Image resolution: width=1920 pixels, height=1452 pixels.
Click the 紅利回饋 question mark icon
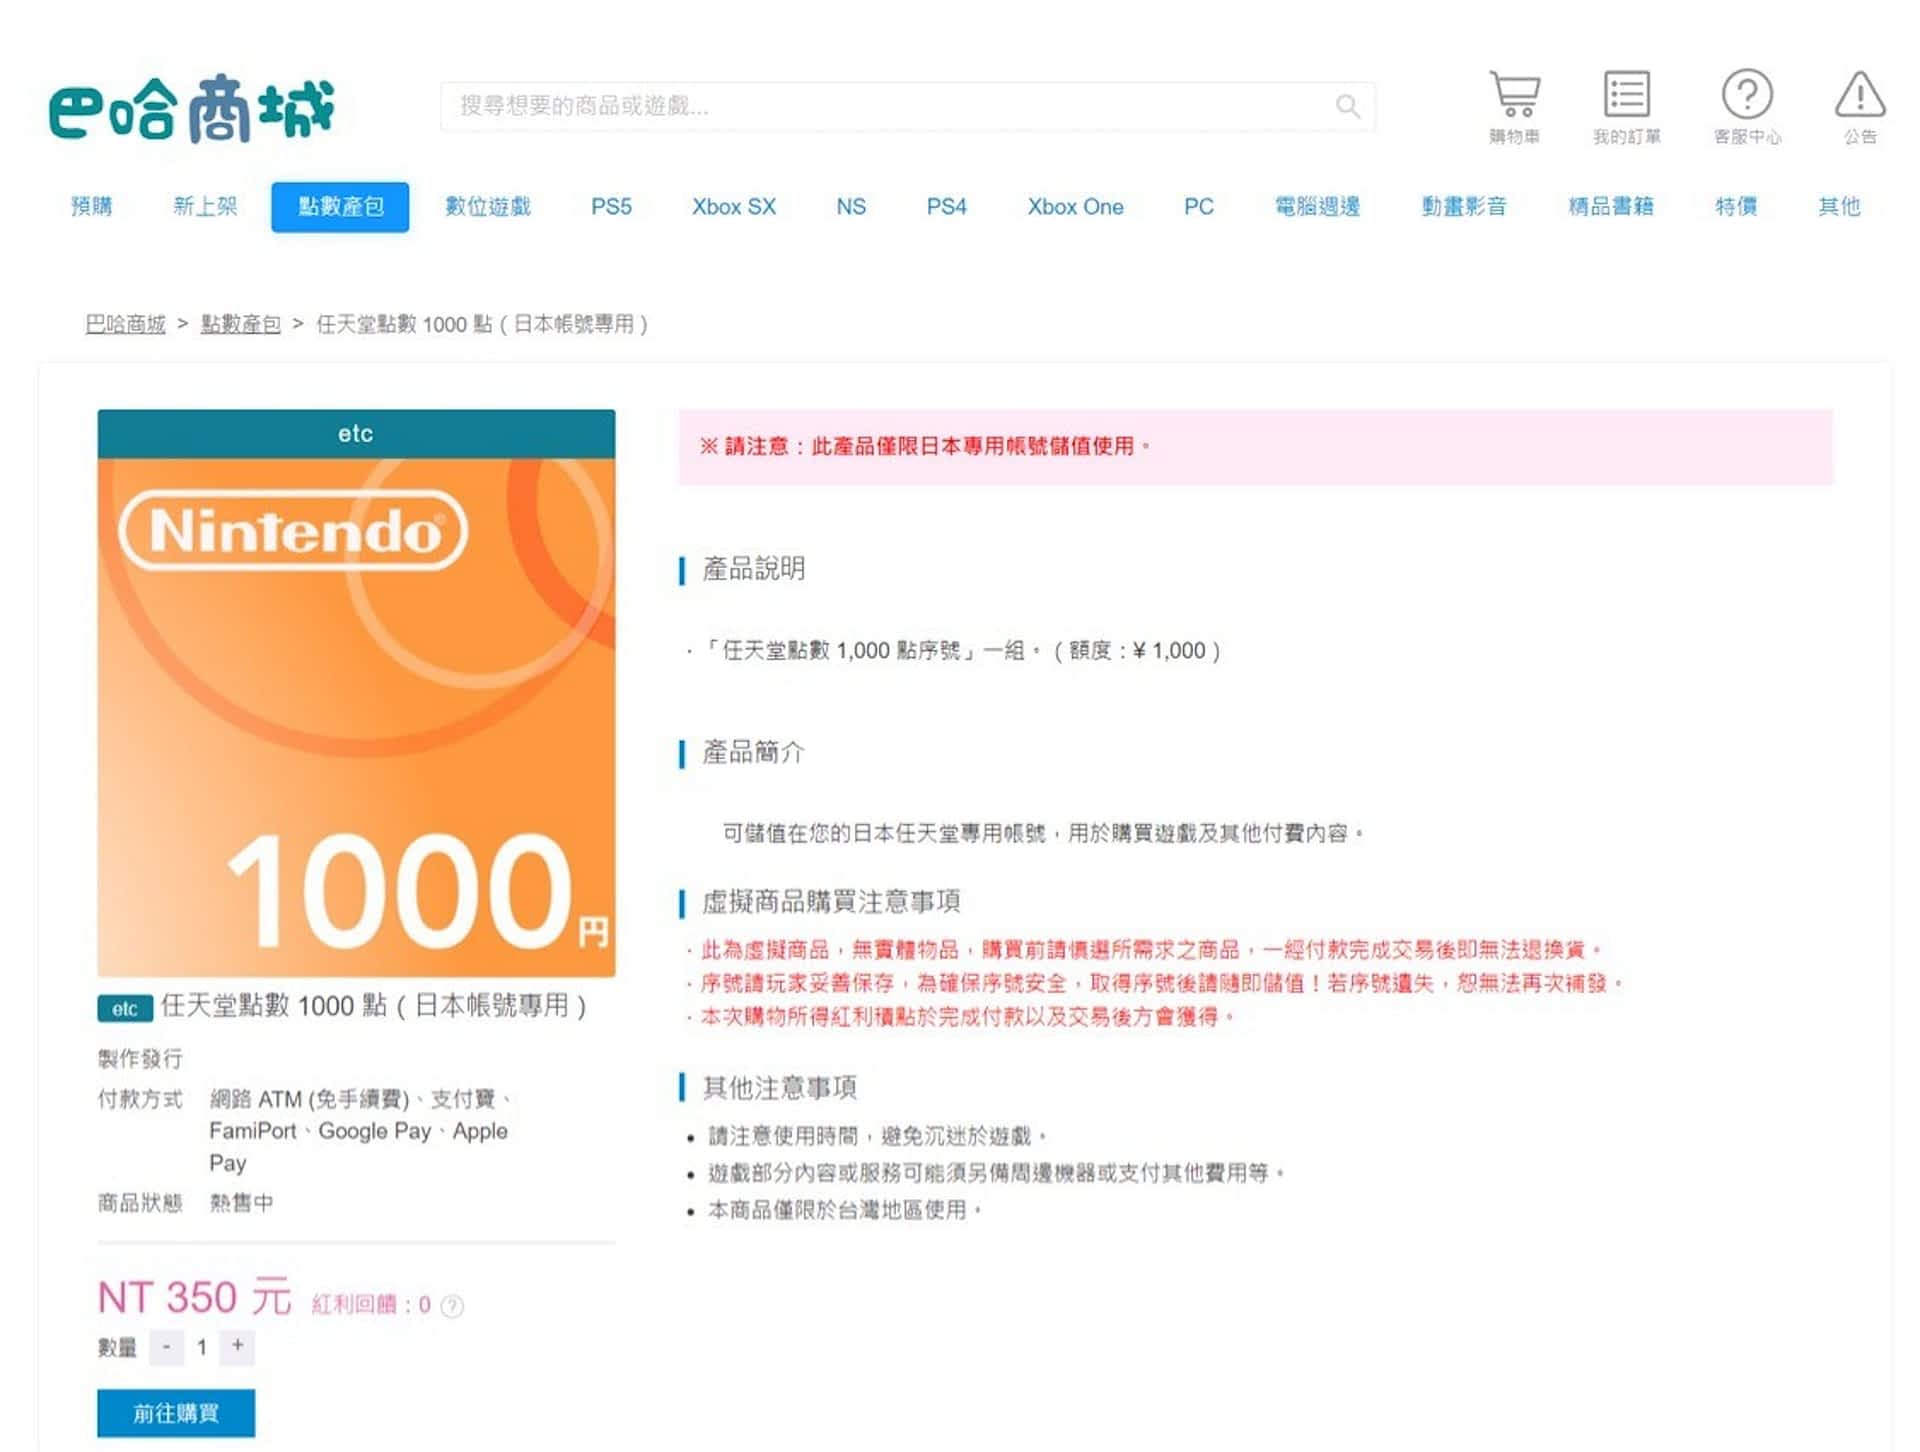pyautogui.click(x=452, y=1305)
